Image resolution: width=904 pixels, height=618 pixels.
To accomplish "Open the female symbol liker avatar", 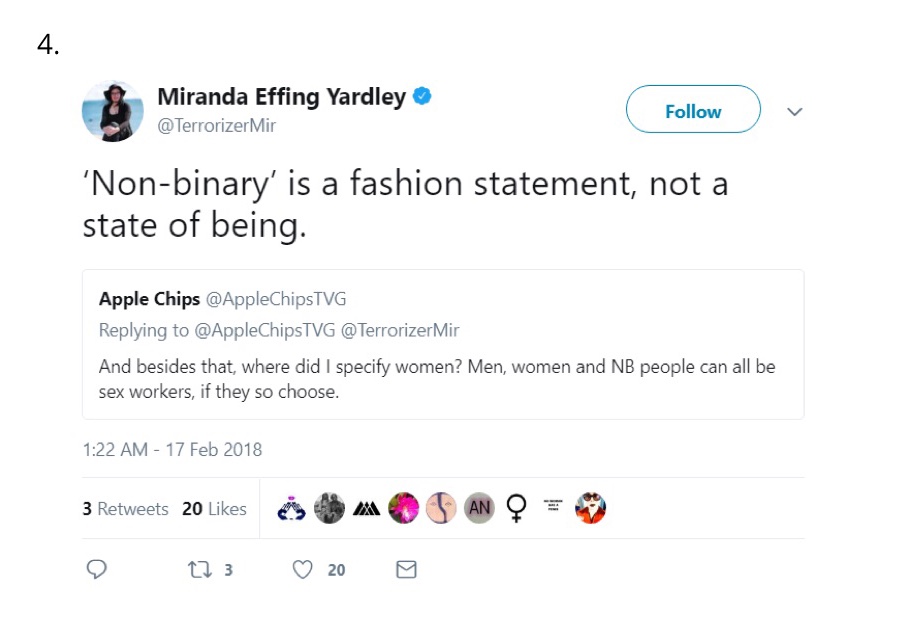I will 516,508.
